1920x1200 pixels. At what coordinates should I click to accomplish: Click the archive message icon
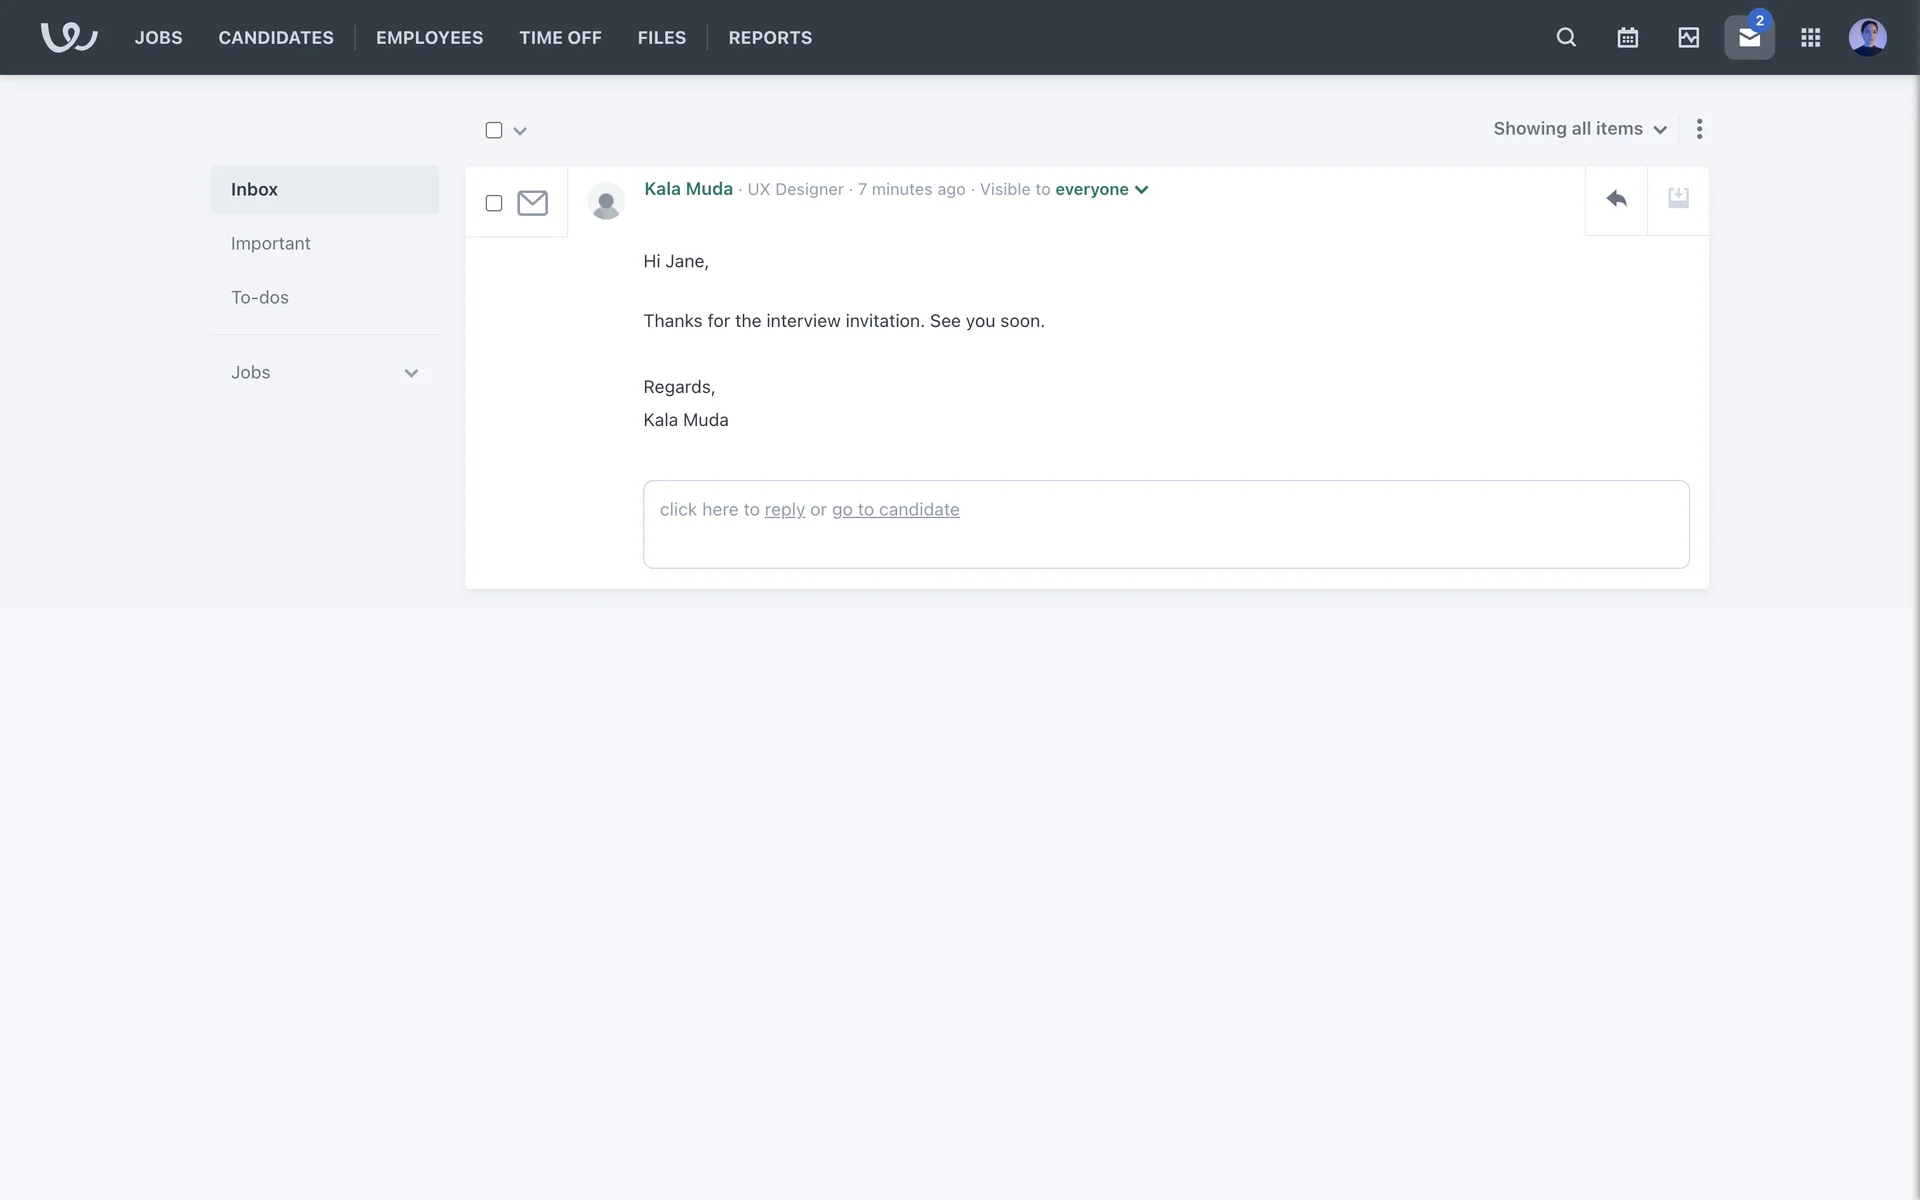click(x=1678, y=199)
